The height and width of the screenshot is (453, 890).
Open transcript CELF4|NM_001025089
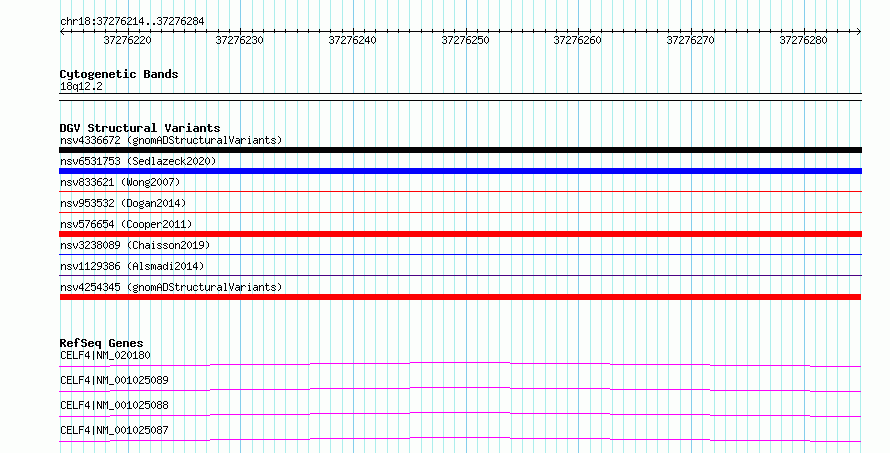tap(114, 380)
